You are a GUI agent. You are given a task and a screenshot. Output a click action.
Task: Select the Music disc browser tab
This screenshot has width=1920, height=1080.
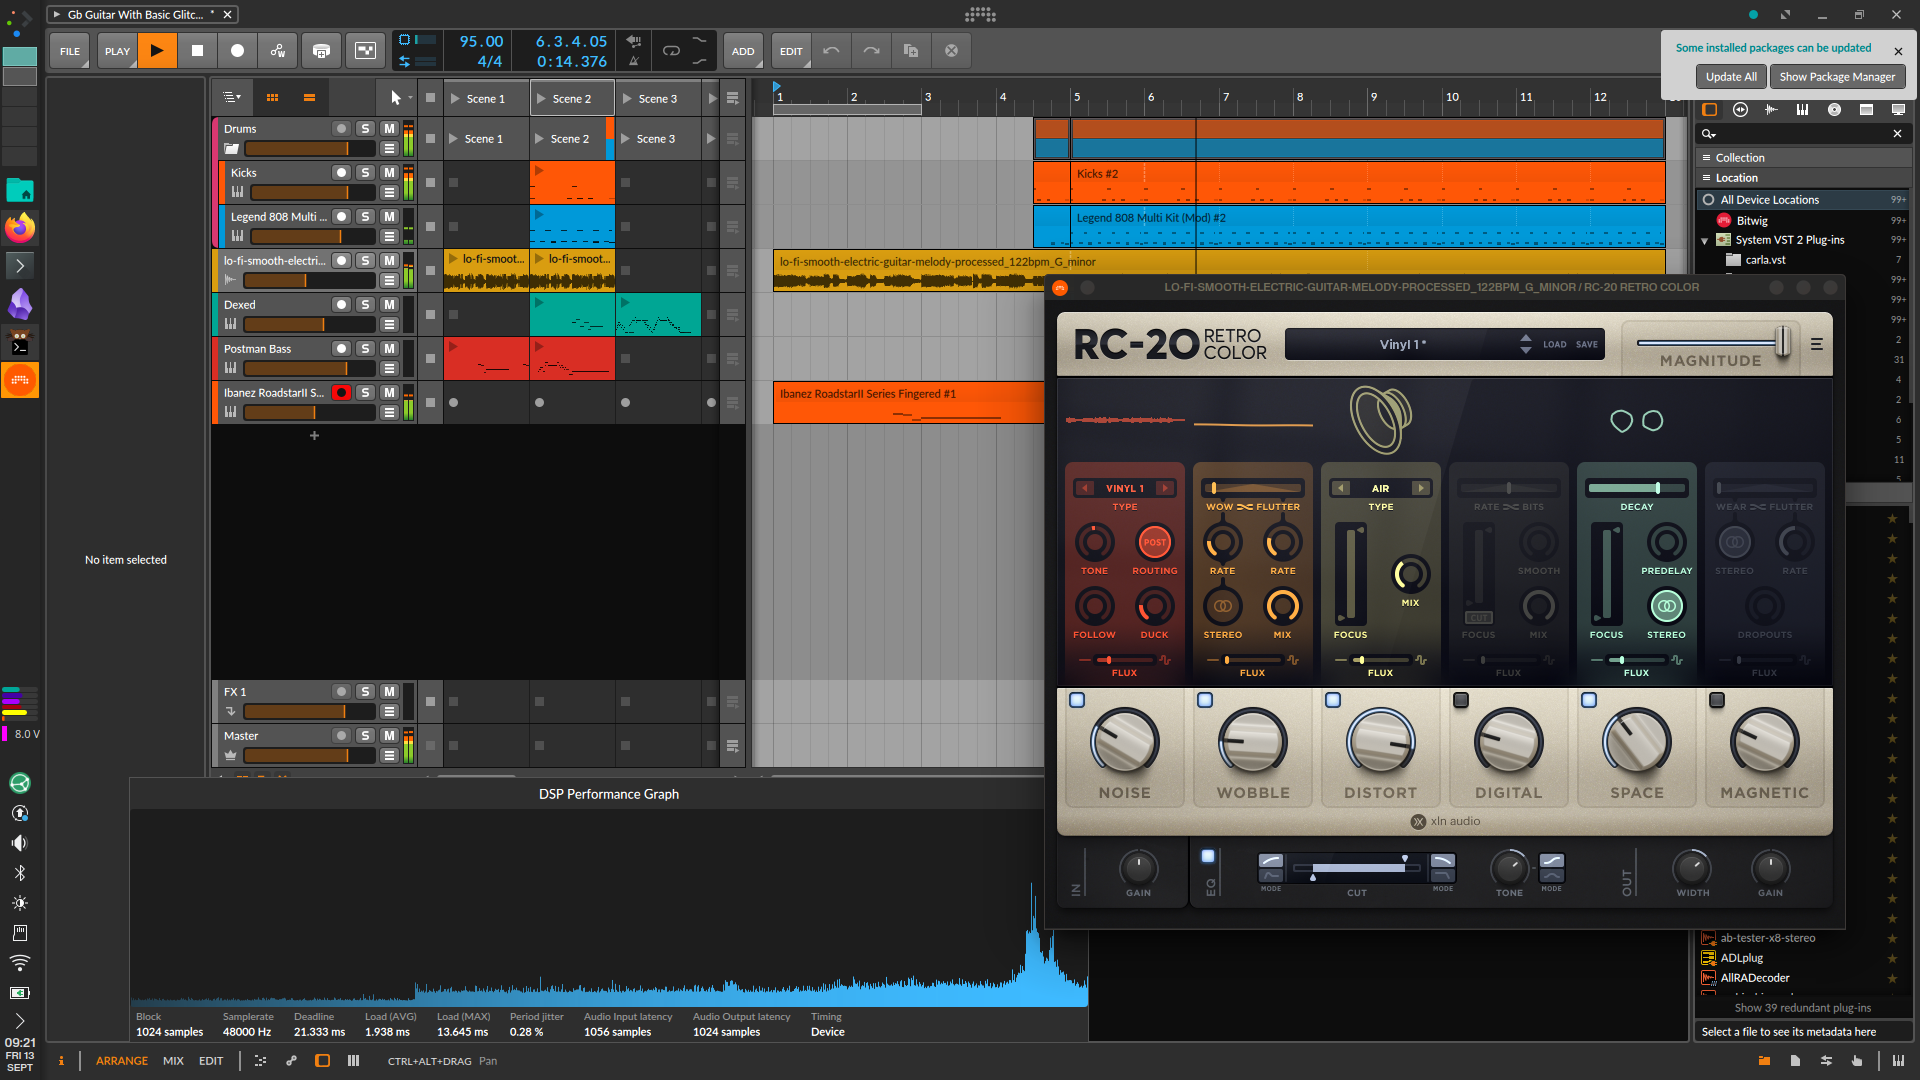[x=1834, y=110]
